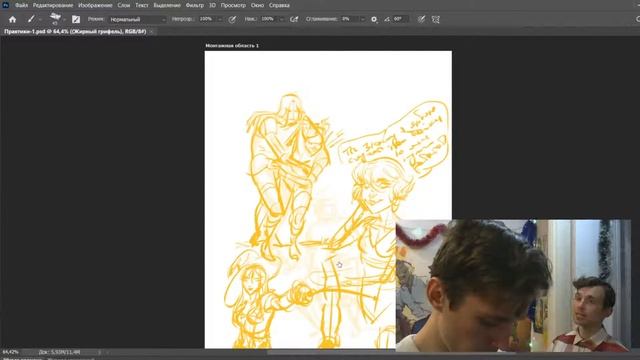The image size is (640, 360).
Task: Open the Выделение menu
Action: (x=167, y=5)
